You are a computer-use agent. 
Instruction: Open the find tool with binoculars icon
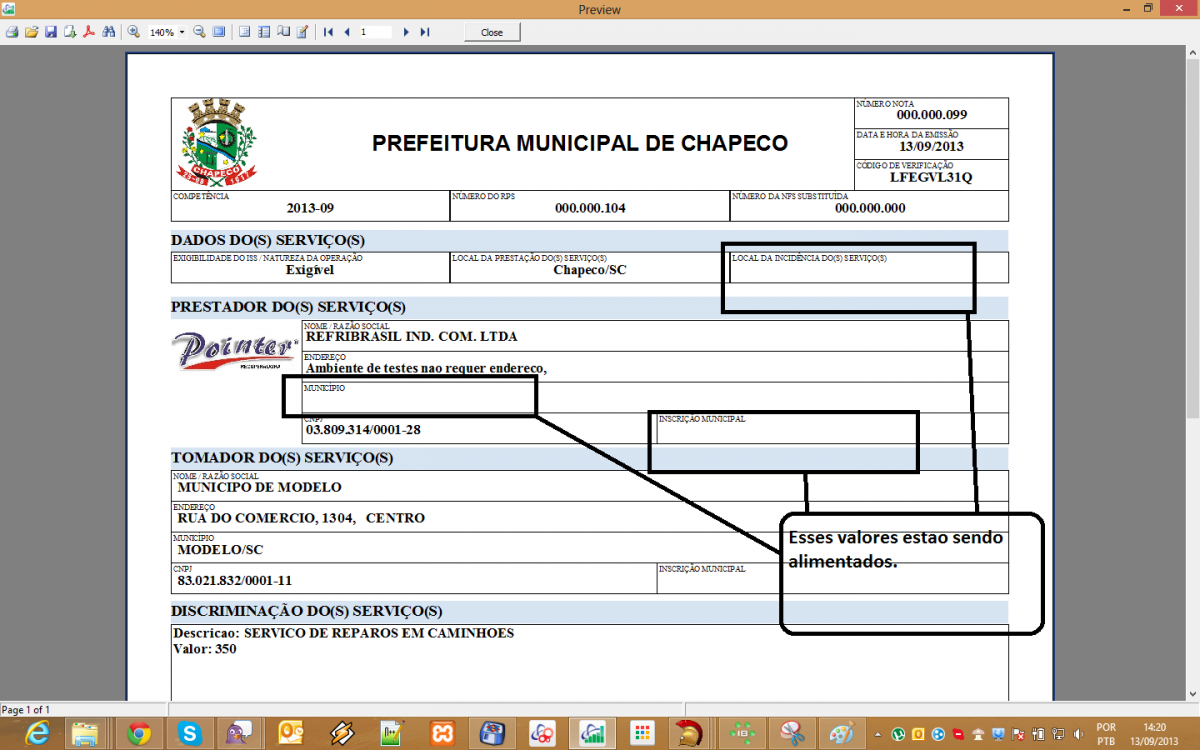pyautogui.click(x=107, y=32)
